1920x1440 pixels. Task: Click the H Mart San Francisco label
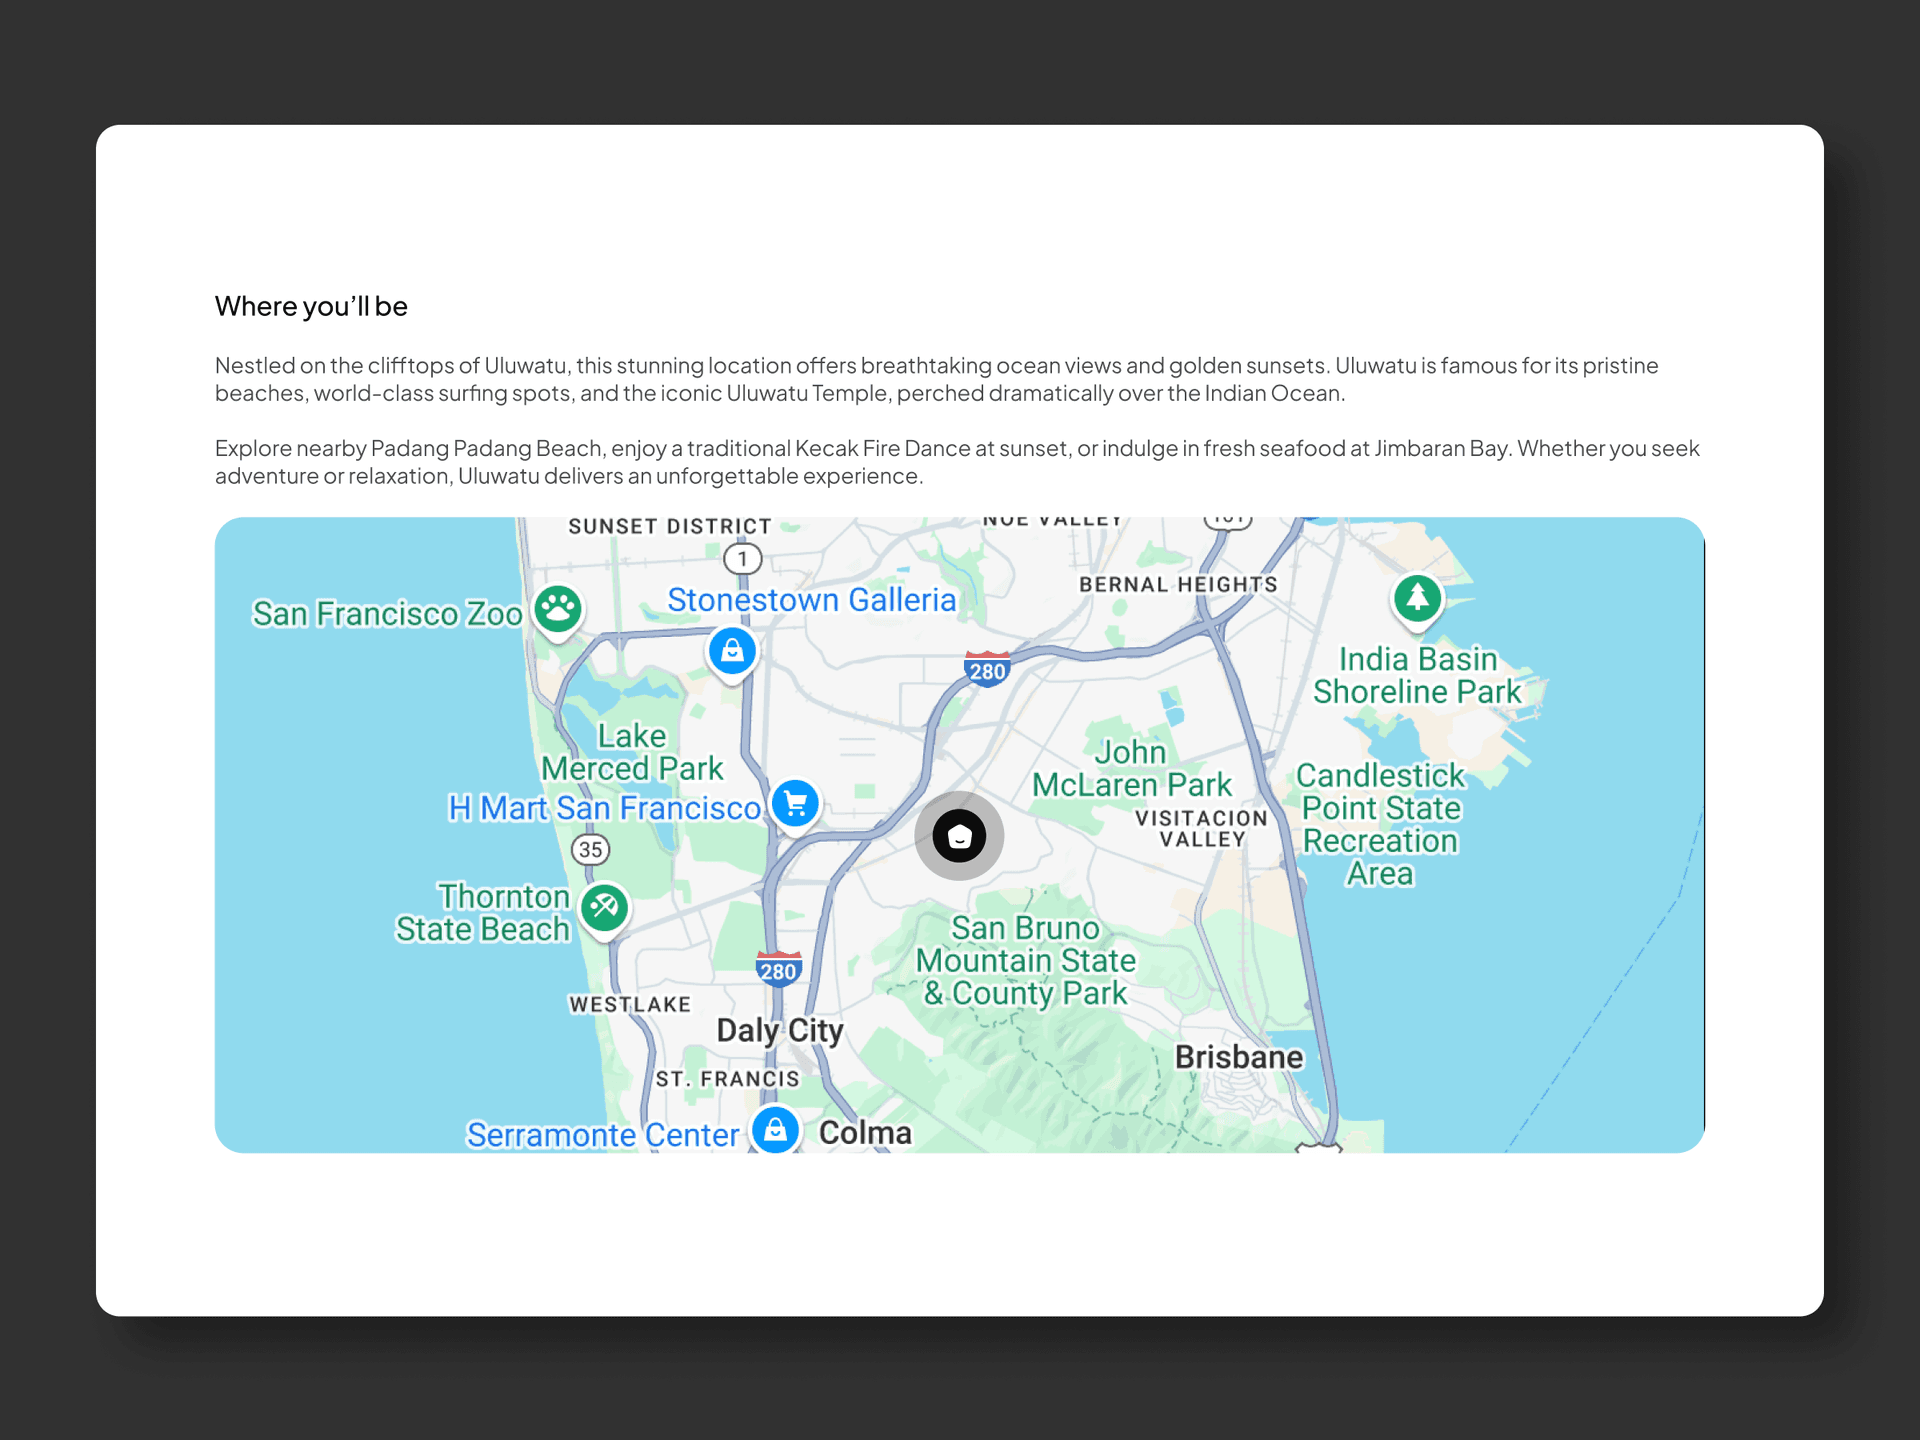point(604,807)
